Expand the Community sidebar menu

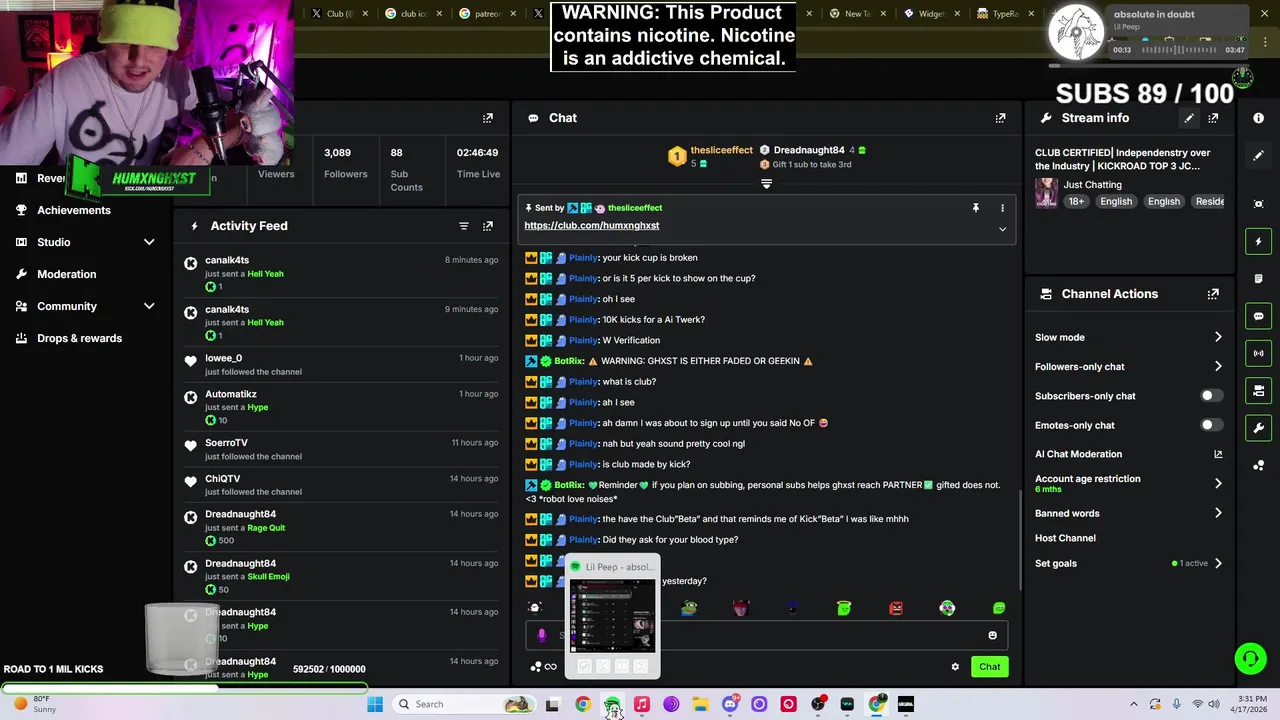click(x=149, y=306)
